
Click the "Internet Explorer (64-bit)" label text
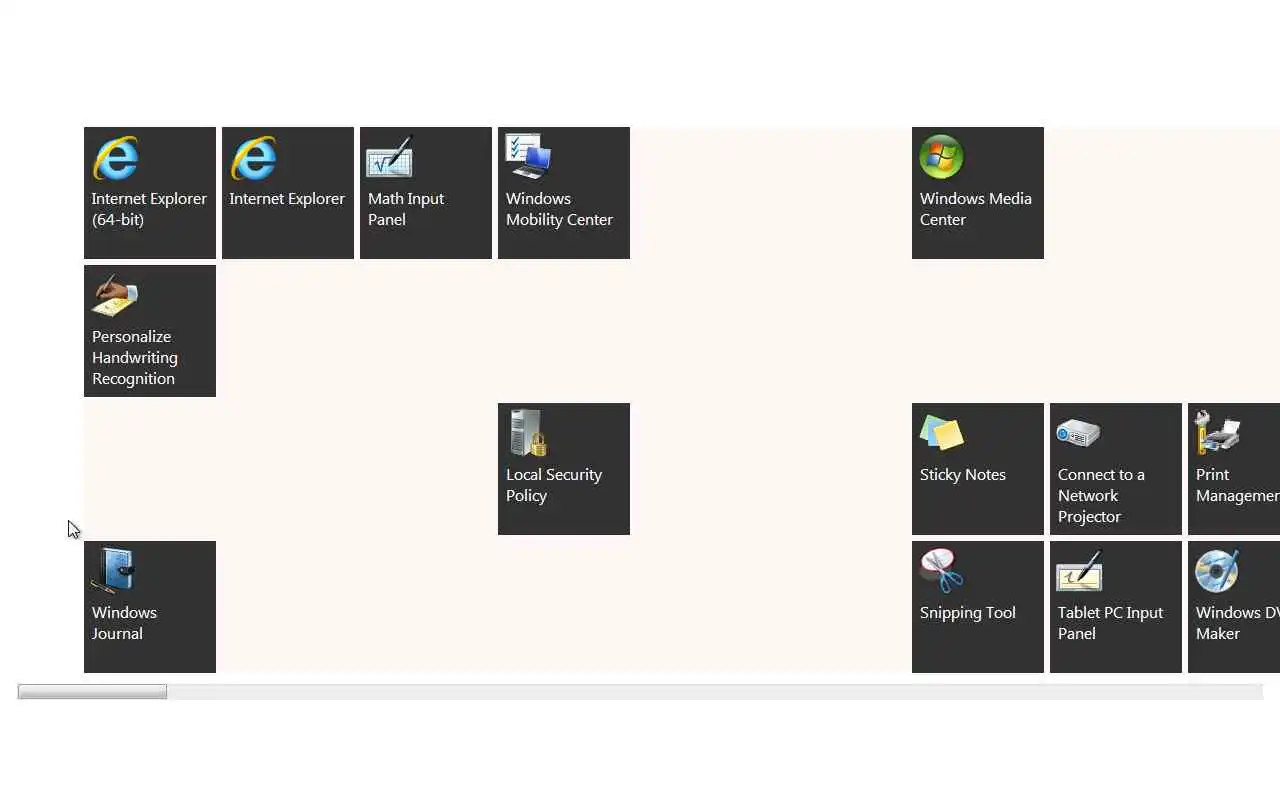point(149,209)
